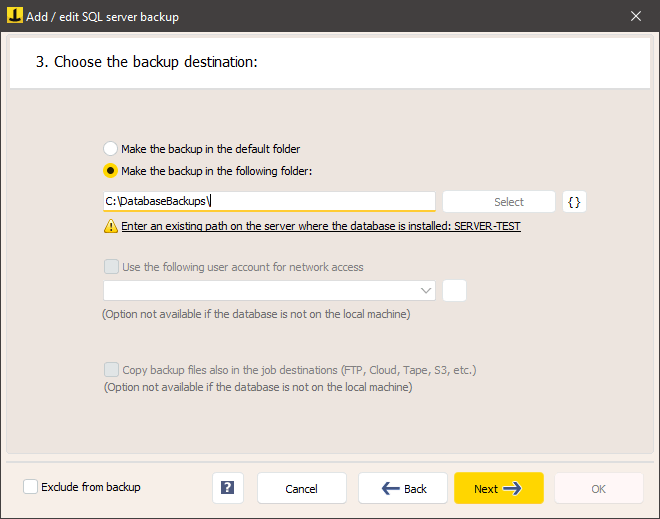Open the existing path warning link for SERVER-TEST
The image size is (660, 519).
click(x=321, y=226)
